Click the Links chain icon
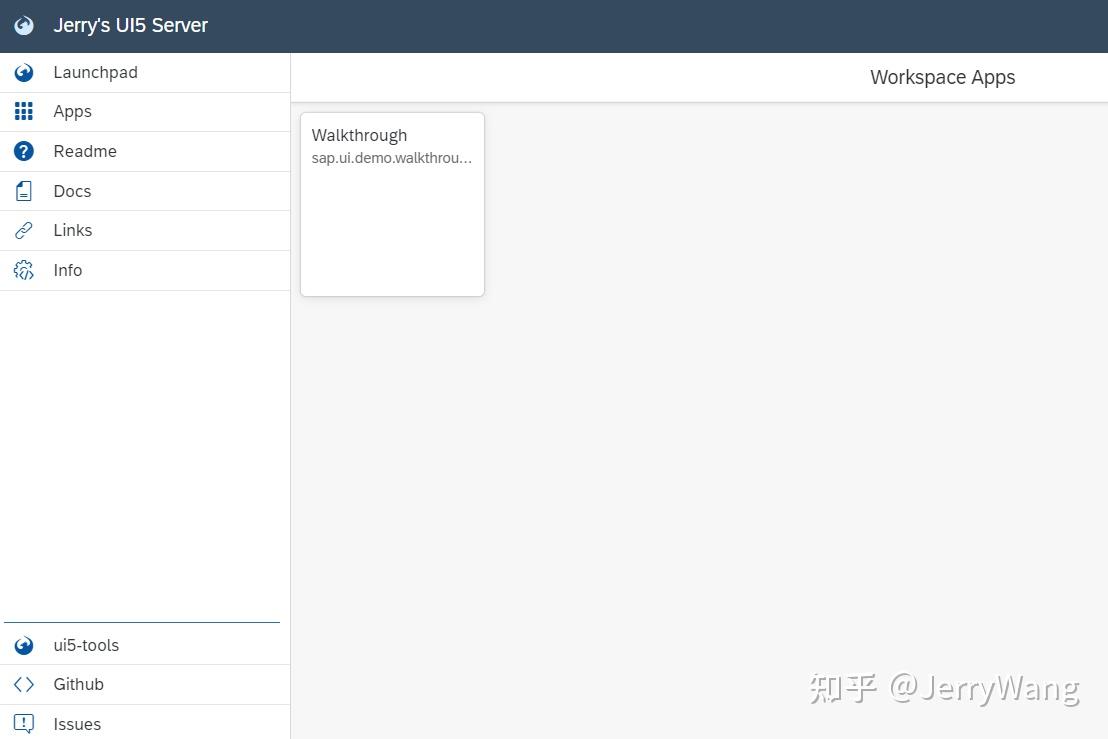 [23, 230]
